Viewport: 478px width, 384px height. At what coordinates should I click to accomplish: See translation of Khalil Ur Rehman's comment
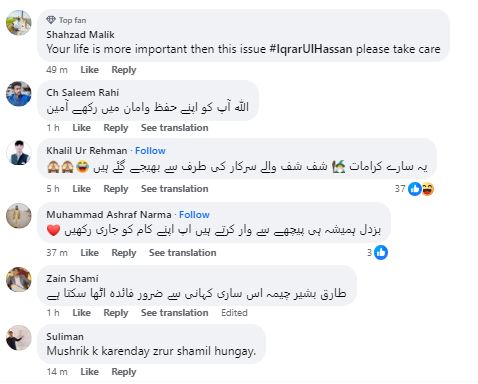[x=174, y=189]
